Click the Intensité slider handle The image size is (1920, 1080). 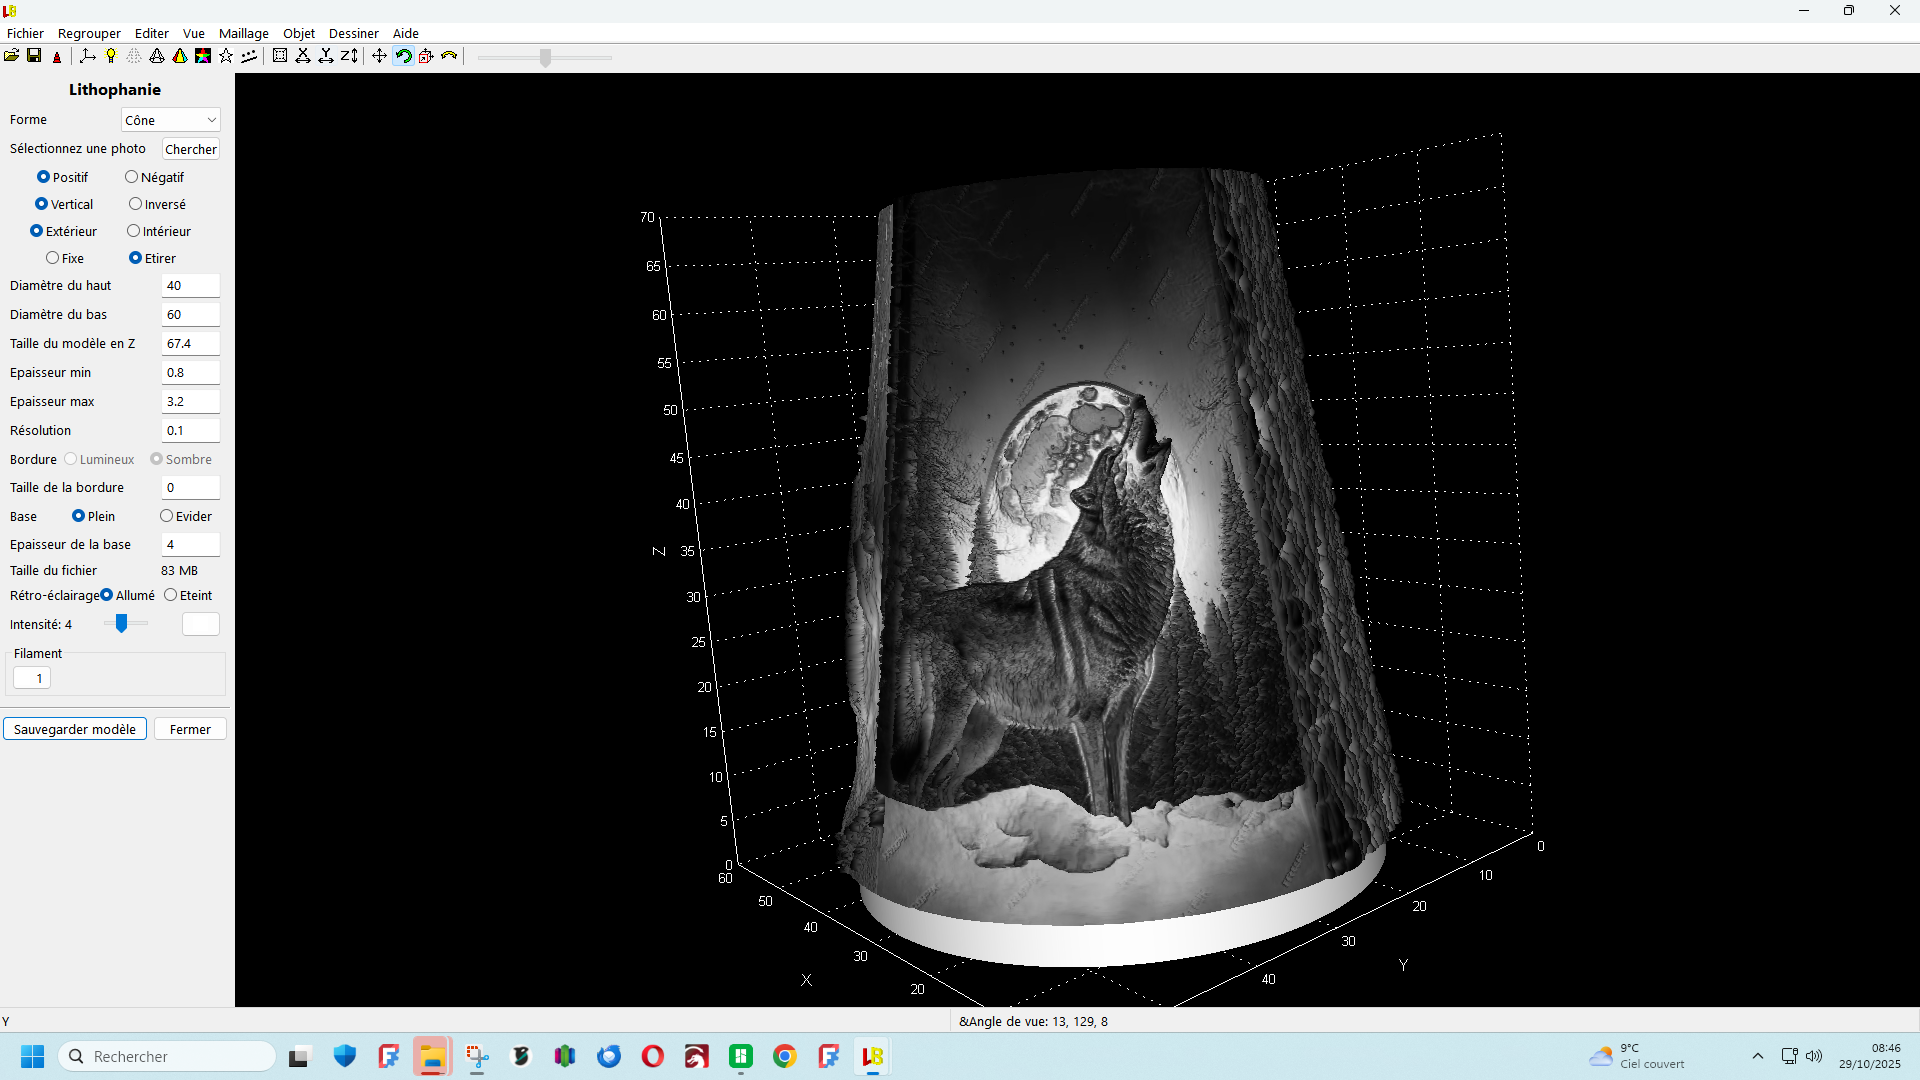(121, 624)
